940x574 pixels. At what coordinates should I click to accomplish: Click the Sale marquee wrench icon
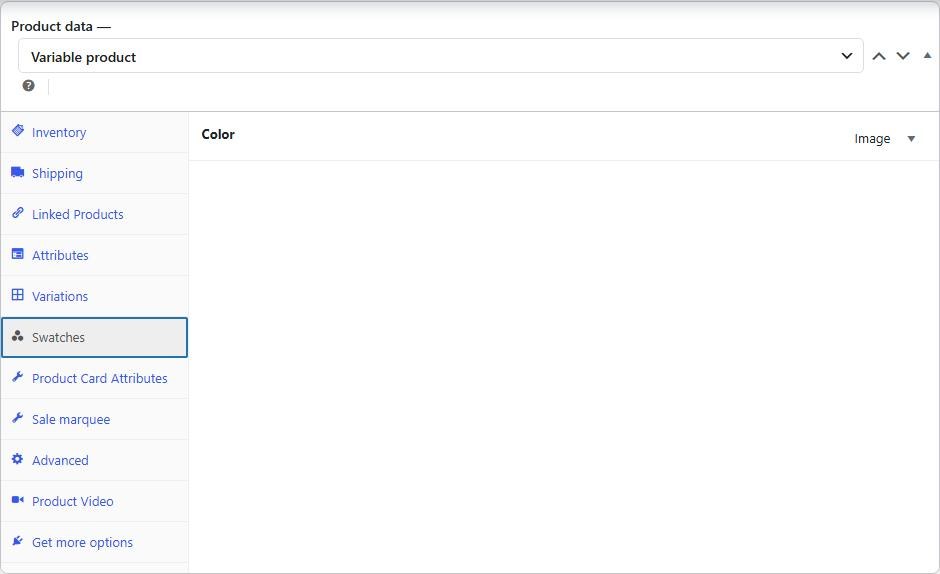point(18,417)
